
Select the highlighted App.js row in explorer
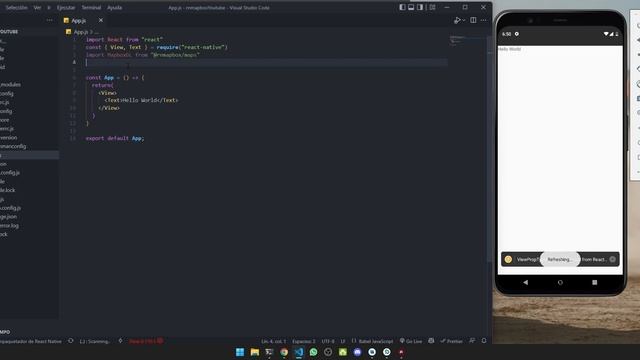pos(29,155)
